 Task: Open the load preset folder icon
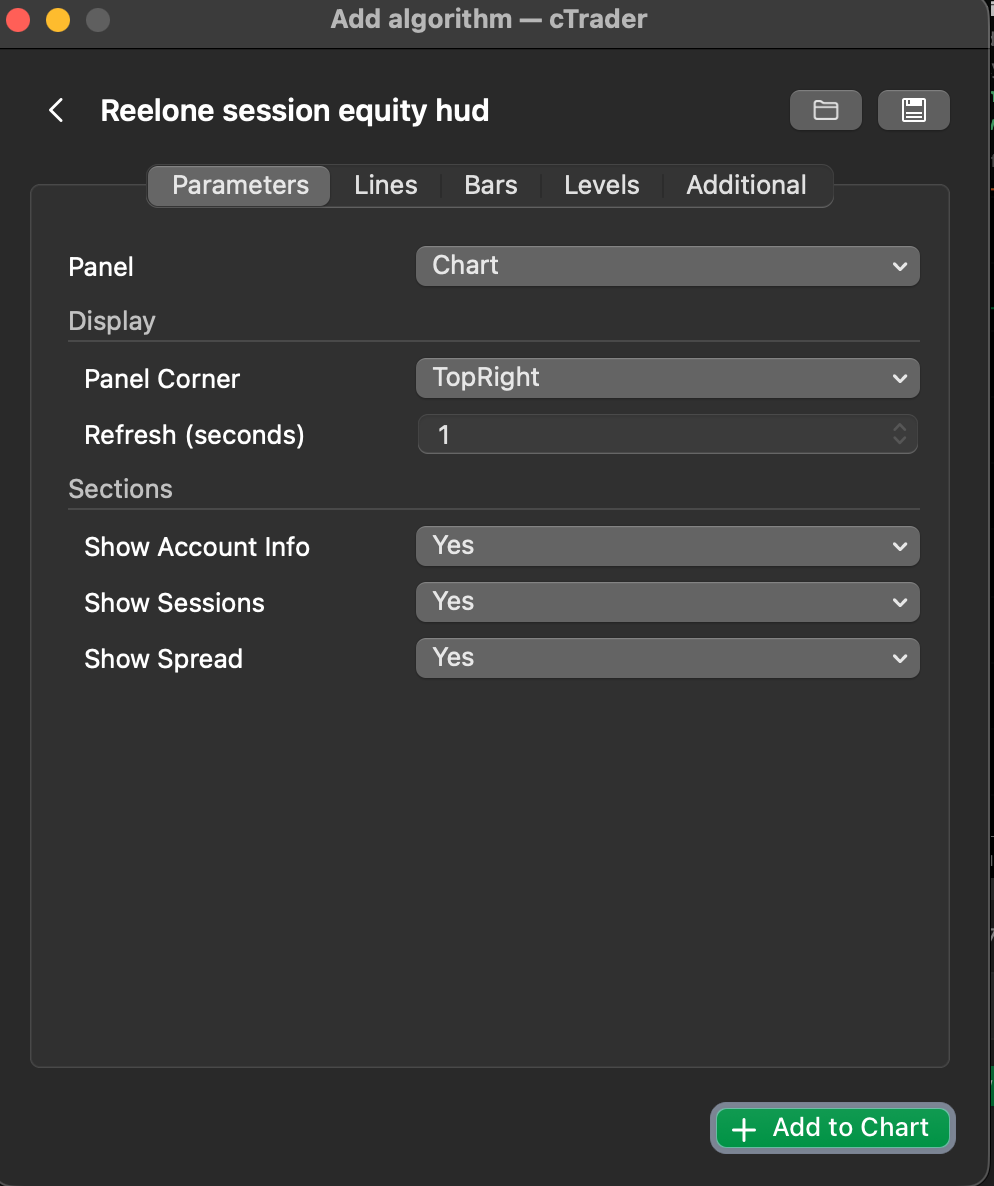[x=825, y=110]
